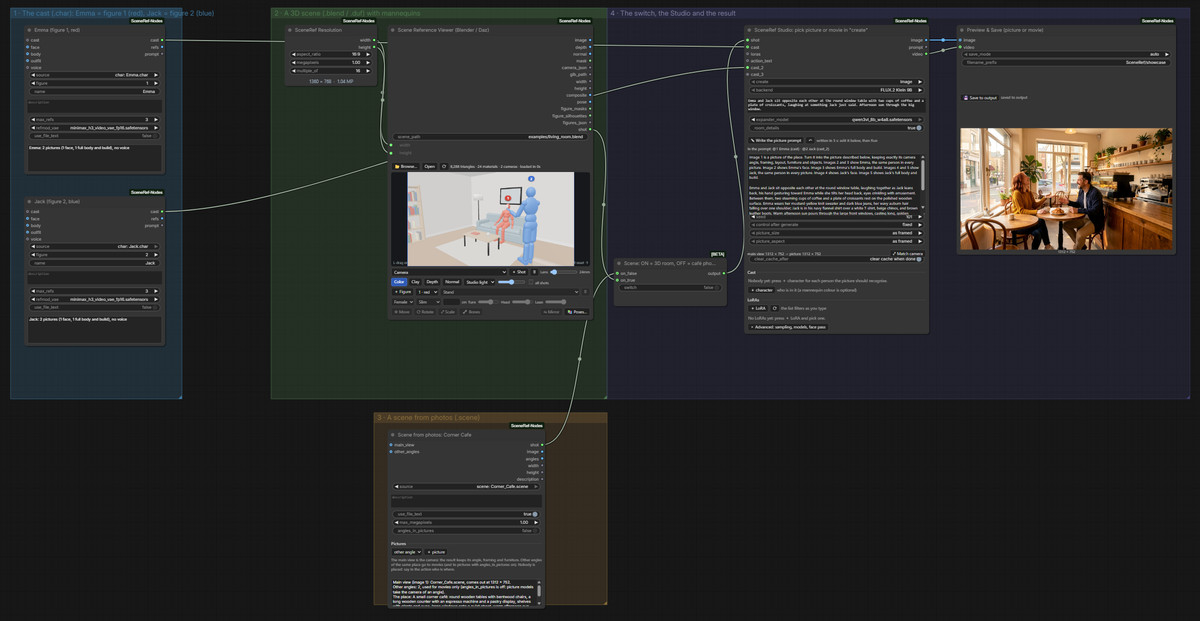Click the + character button under Cast
1200x621 pixels.
point(761,290)
